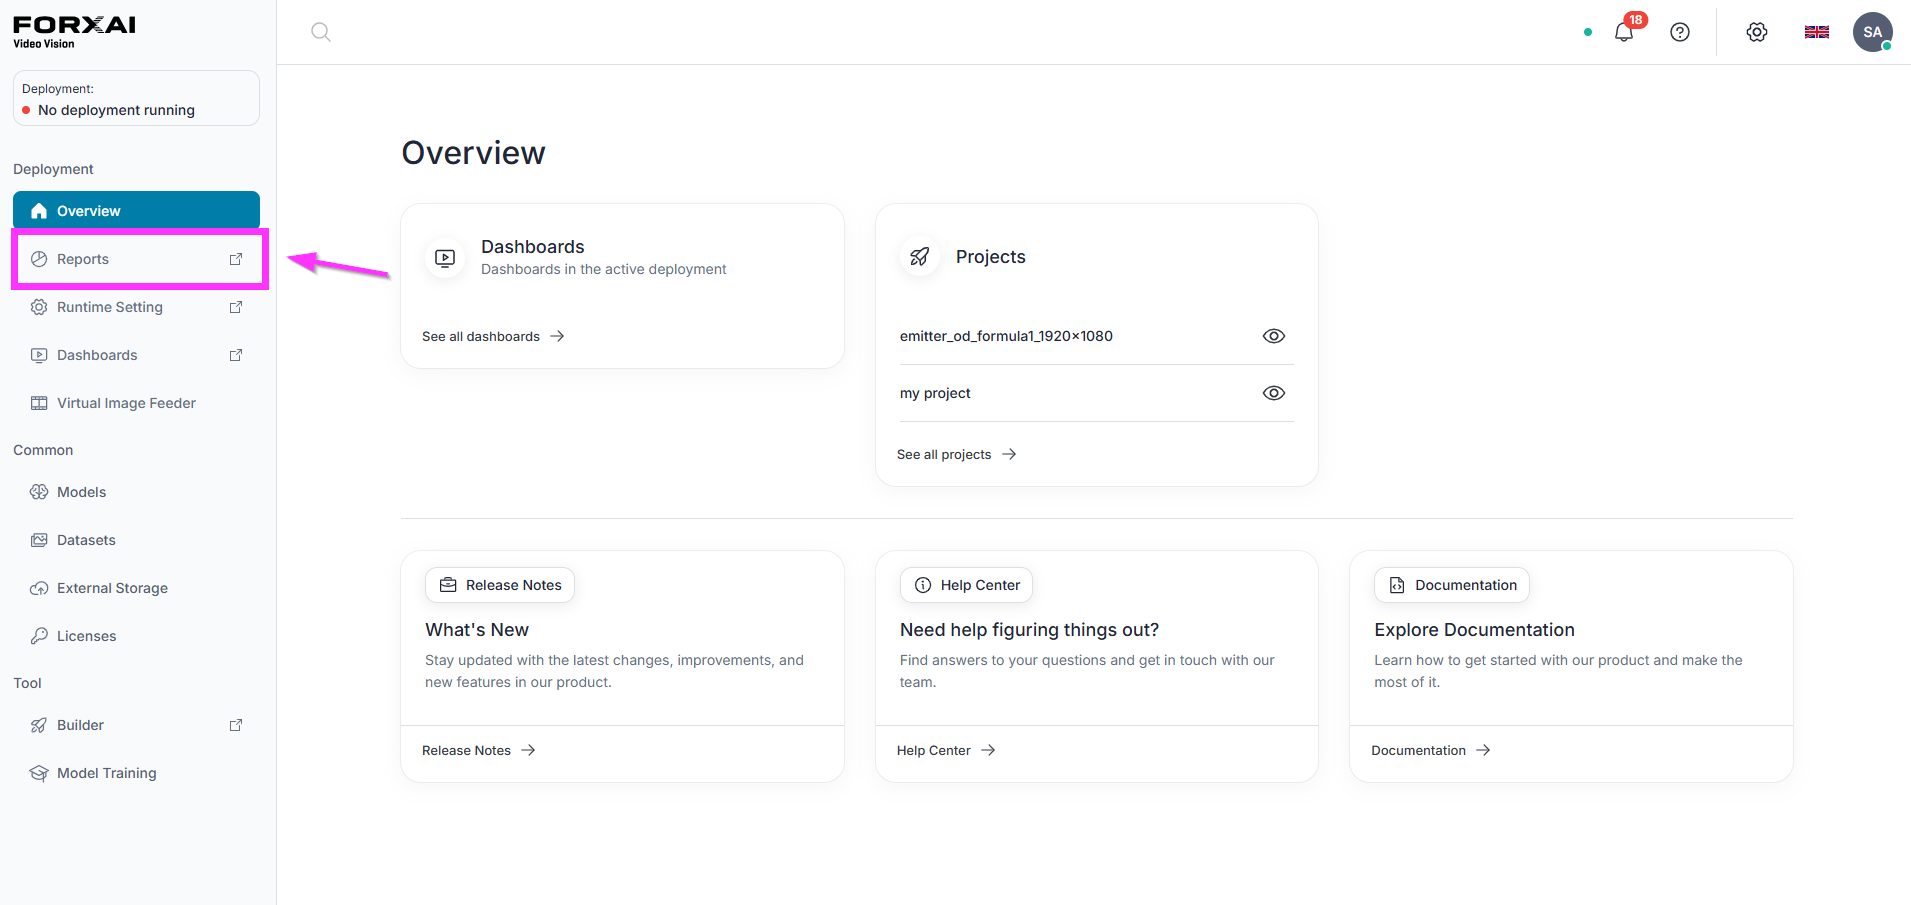Click the Projects card title

991,257
